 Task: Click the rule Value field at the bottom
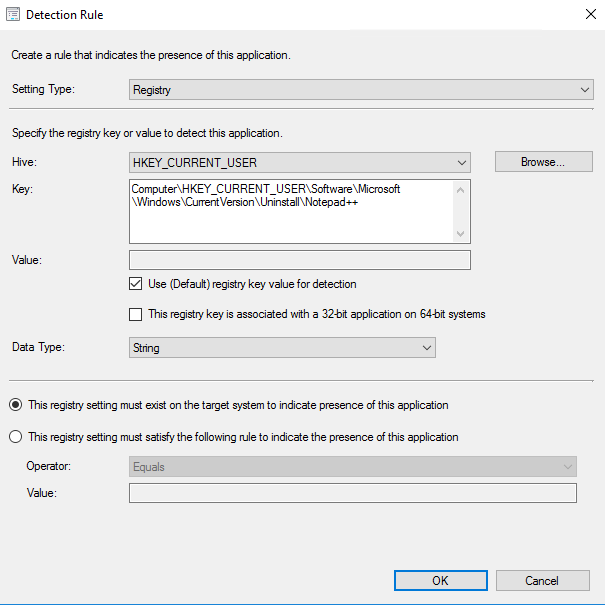353,493
